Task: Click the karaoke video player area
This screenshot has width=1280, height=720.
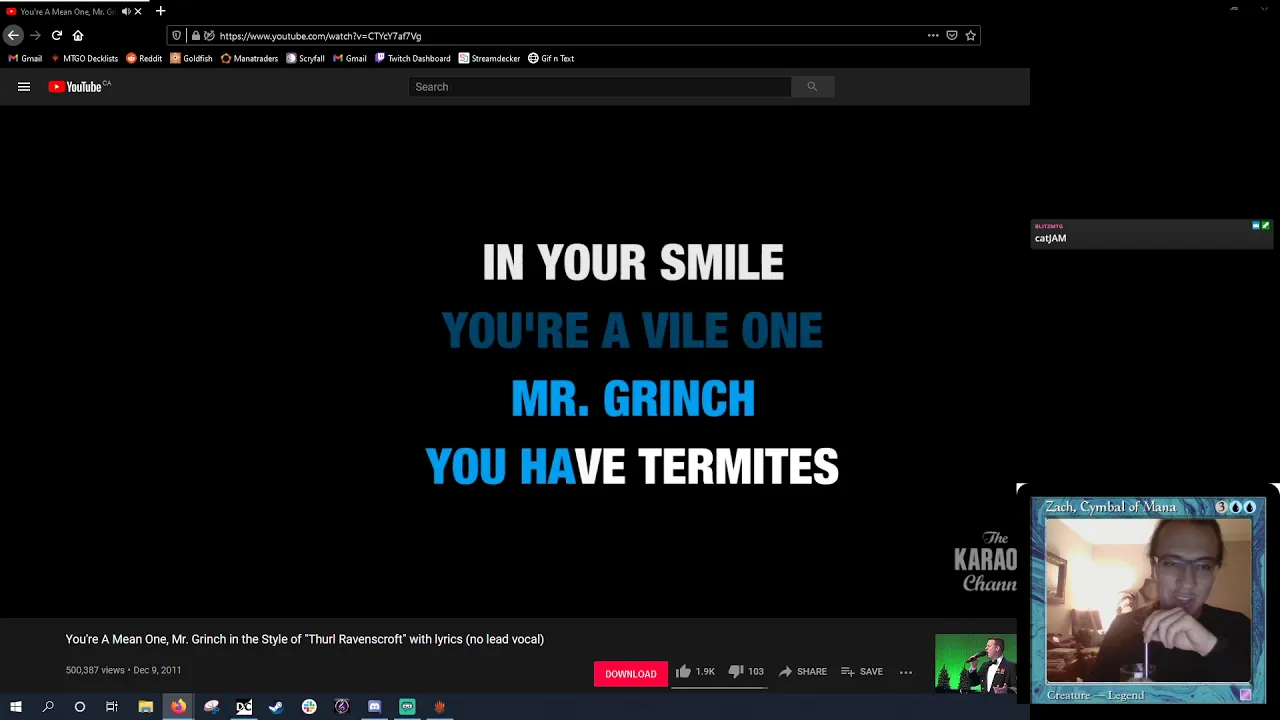Action: (x=508, y=360)
